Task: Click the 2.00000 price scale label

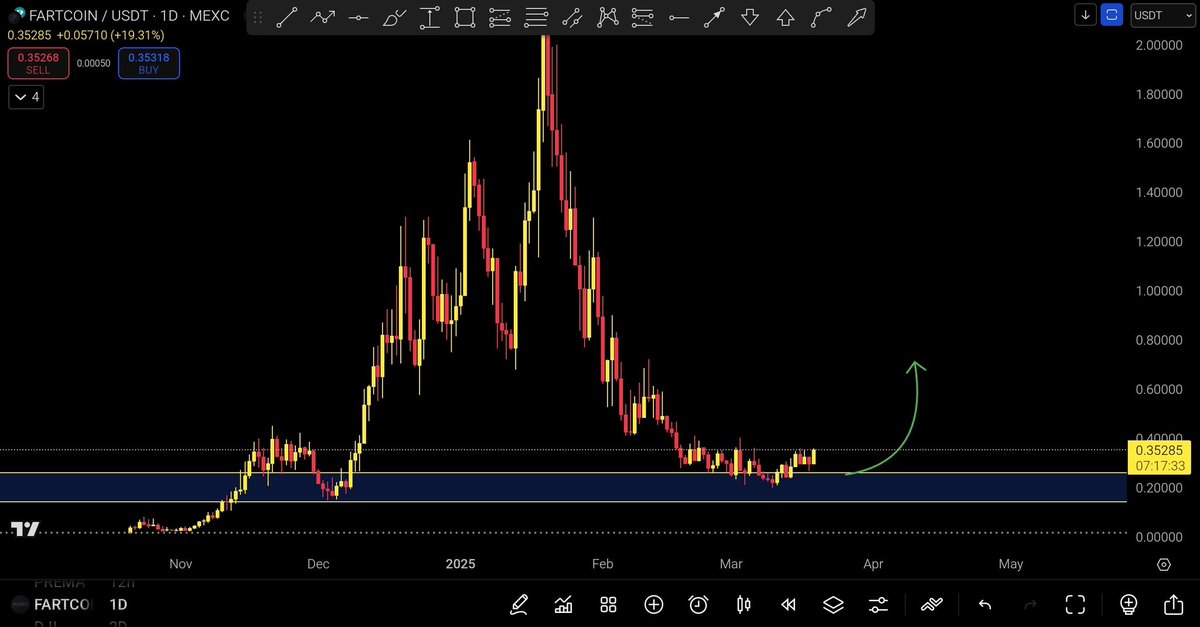Action: (x=1158, y=46)
